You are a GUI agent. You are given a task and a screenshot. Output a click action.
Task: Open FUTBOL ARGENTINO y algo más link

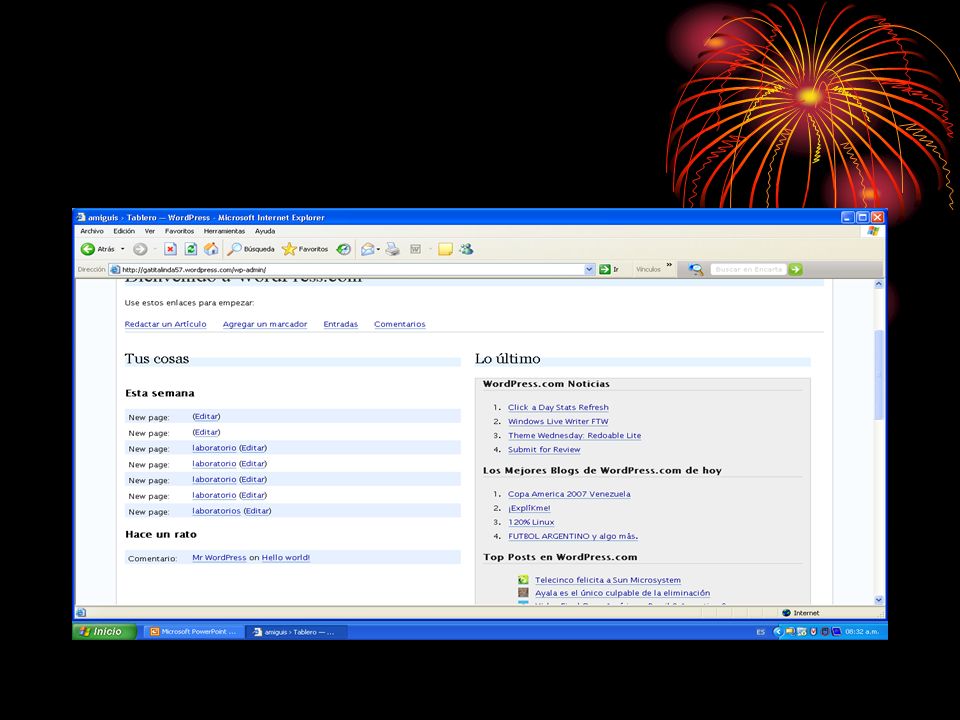(573, 536)
